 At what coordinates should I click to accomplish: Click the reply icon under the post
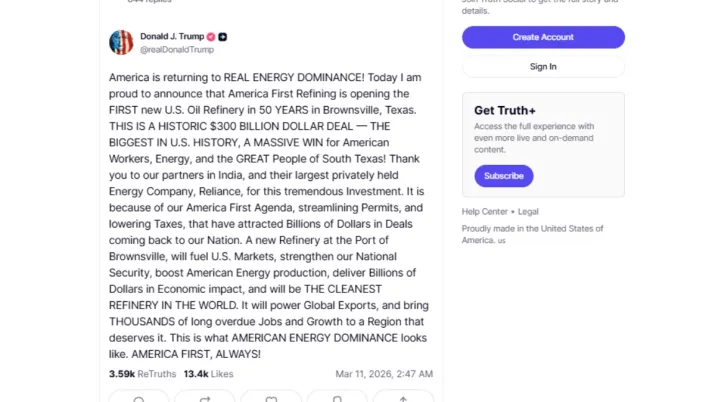(138, 399)
